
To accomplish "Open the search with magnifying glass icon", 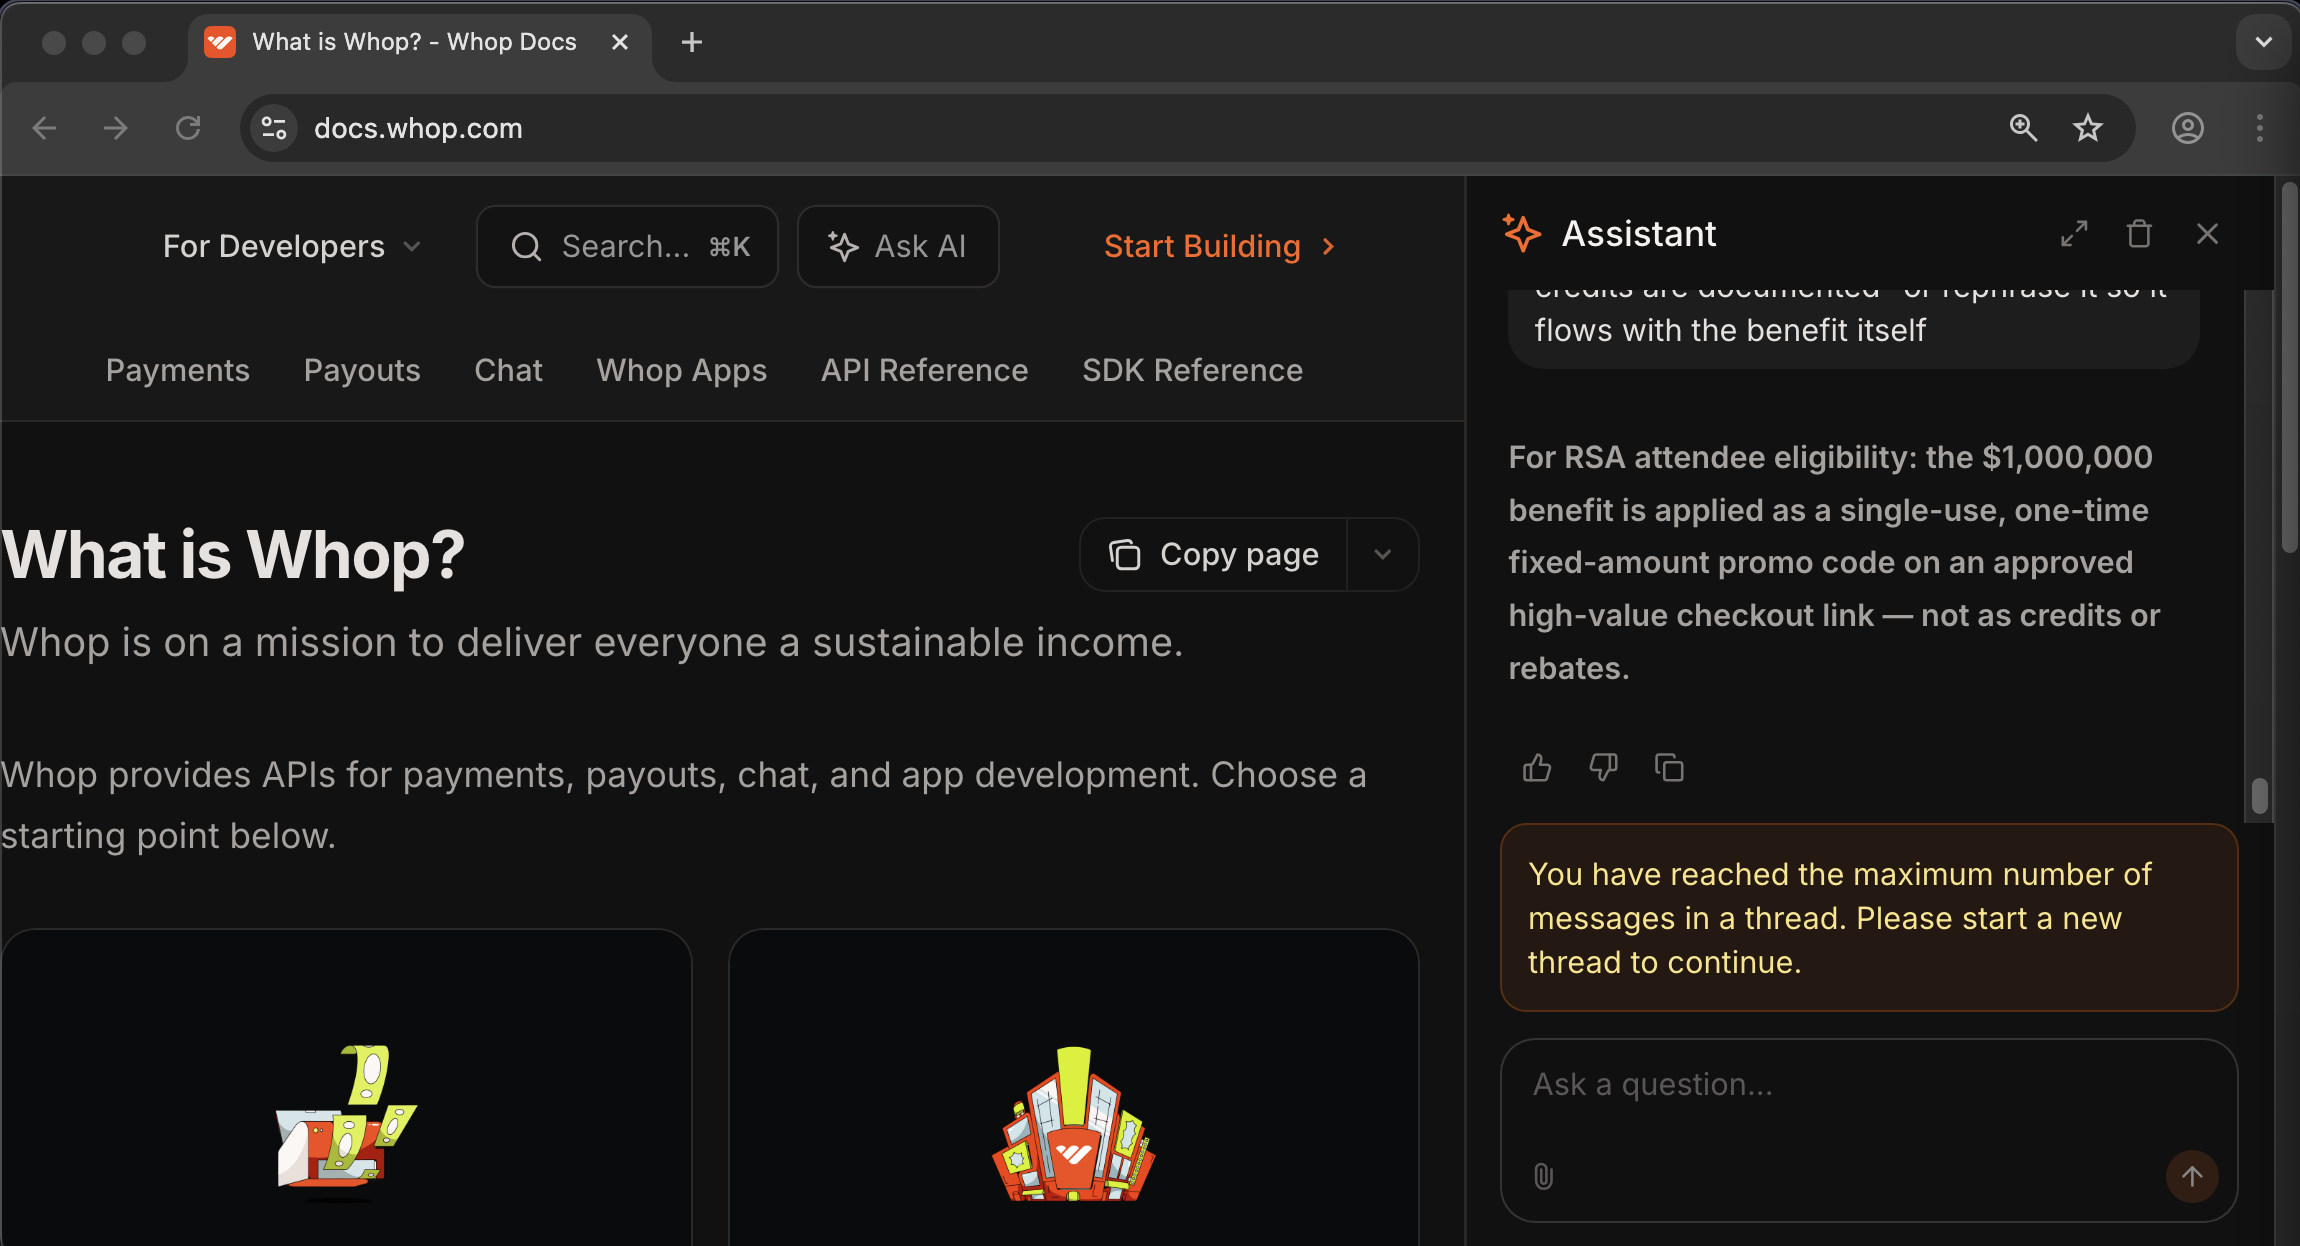I will click(526, 246).
